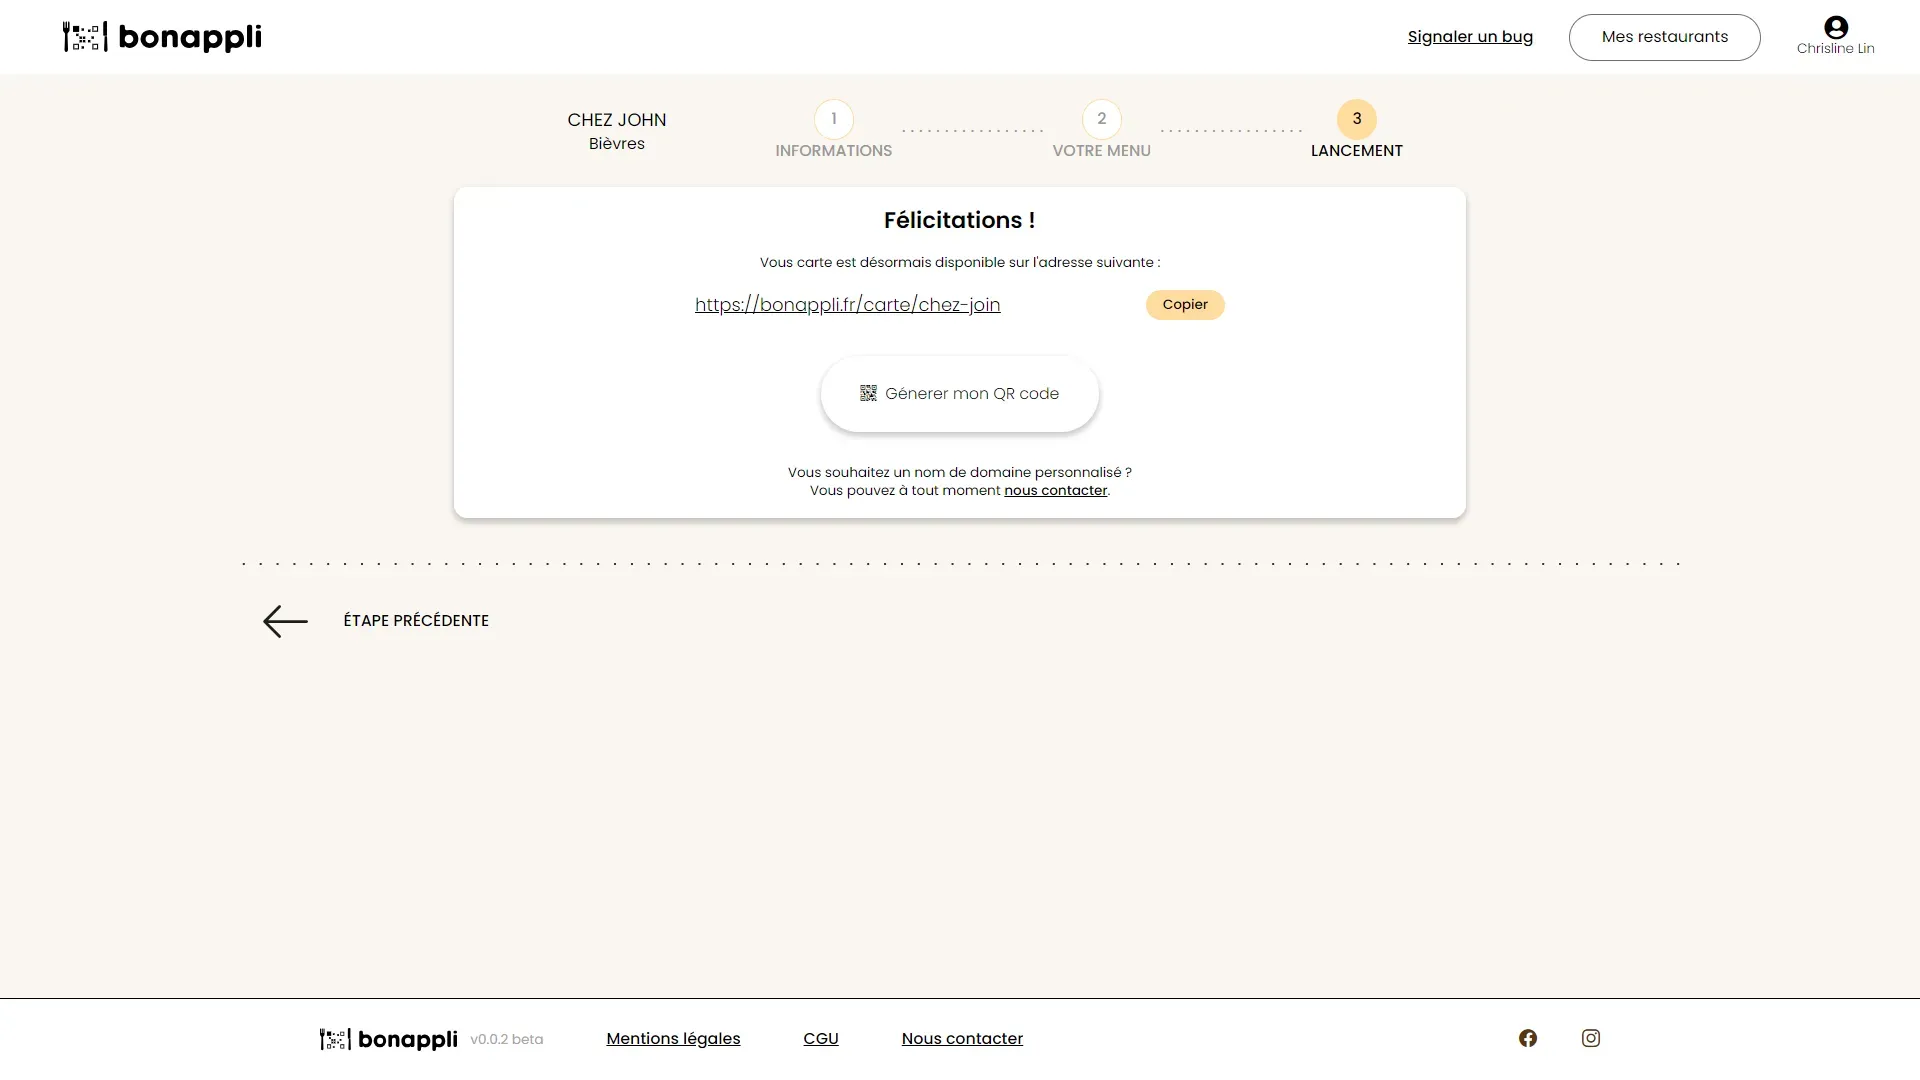This screenshot has width=1920, height=1080.
Task: Go back with the left arrow icon
Action: click(x=285, y=621)
